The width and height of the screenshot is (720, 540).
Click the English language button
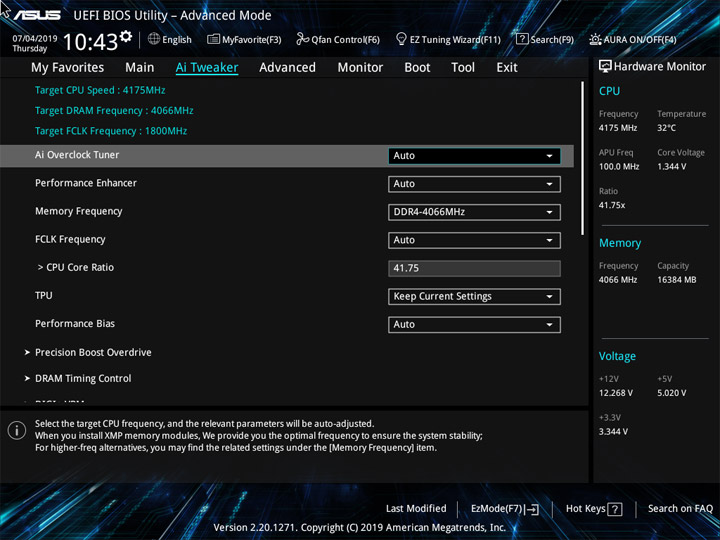pos(177,39)
